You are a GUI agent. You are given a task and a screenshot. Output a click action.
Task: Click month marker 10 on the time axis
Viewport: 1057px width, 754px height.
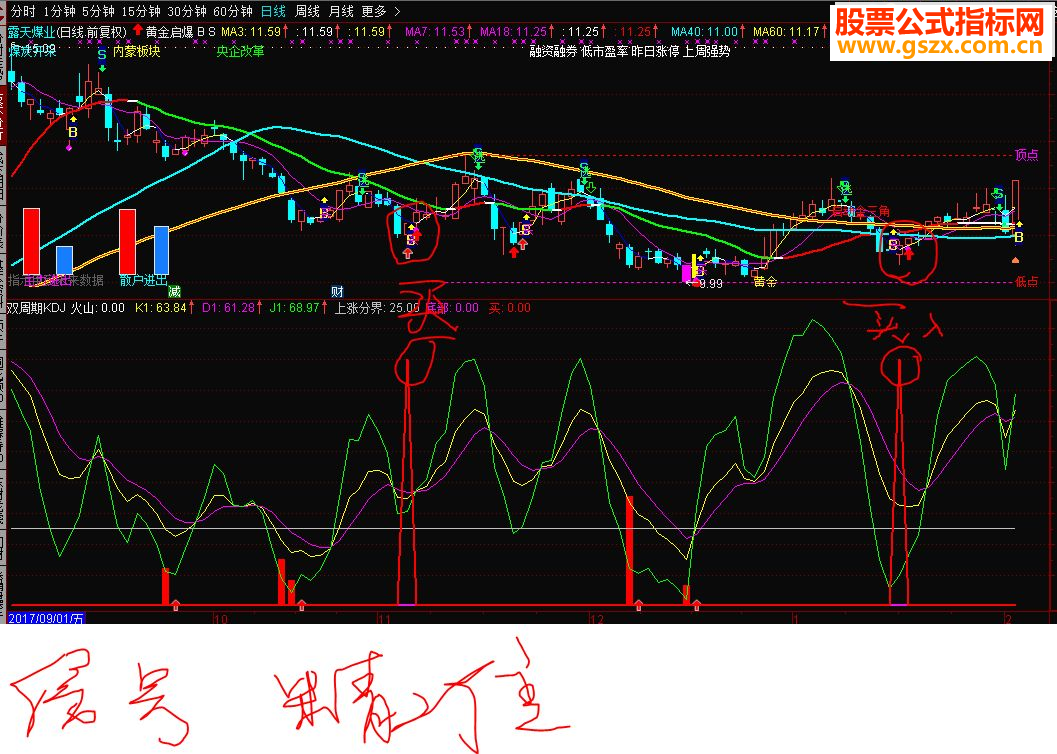coord(220,619)
